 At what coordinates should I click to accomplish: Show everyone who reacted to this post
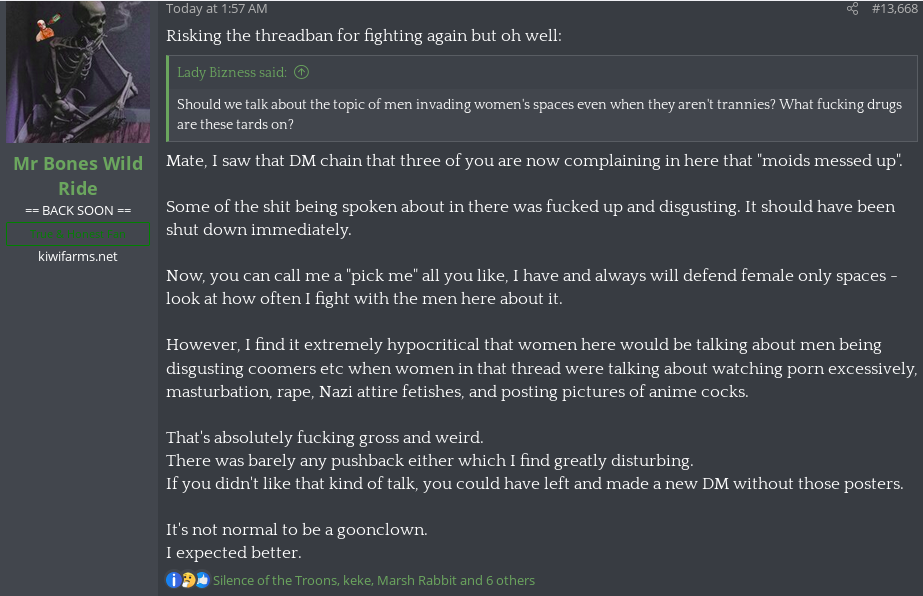373,580
